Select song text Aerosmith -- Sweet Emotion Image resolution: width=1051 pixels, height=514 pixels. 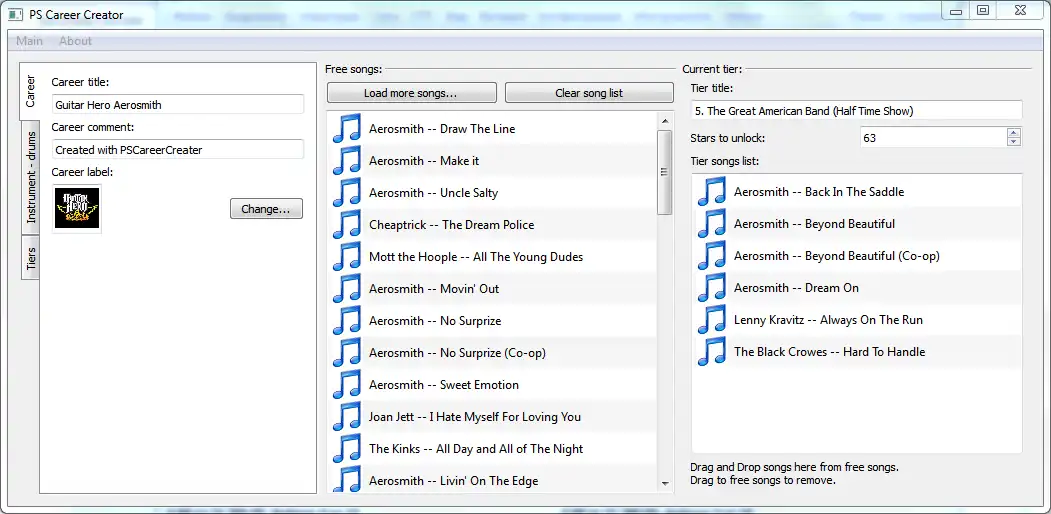[x=444, y=385]
